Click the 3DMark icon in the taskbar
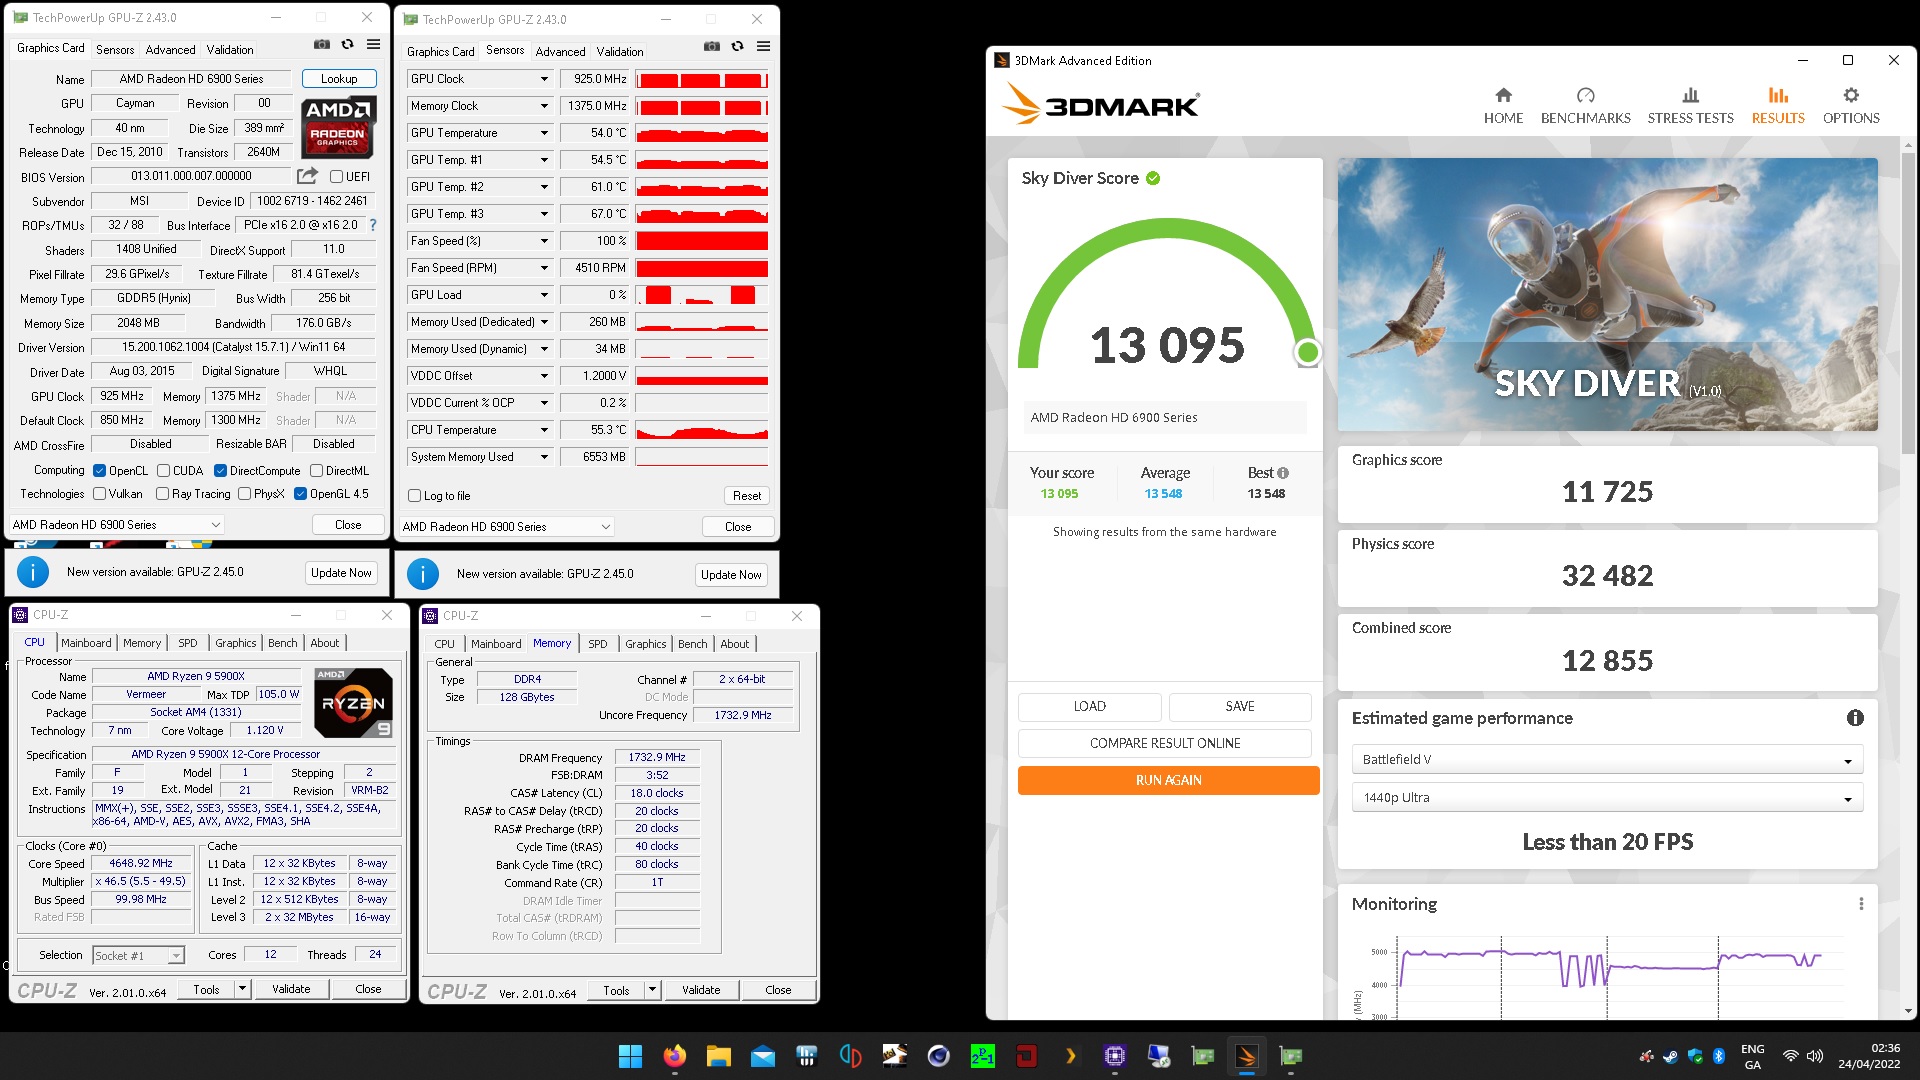Screen dimensions: 1920x1080 (x=1246, y=1056)
